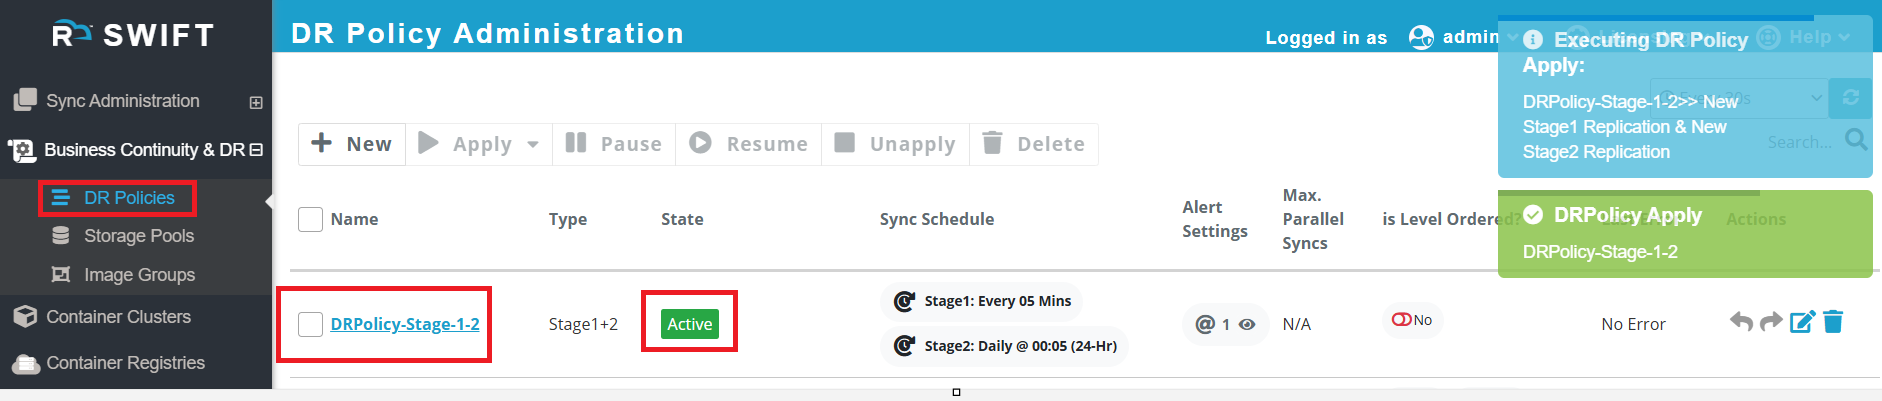View alert settings with eye icon
Screen dimensions: 1882x401
point(1247,324)
